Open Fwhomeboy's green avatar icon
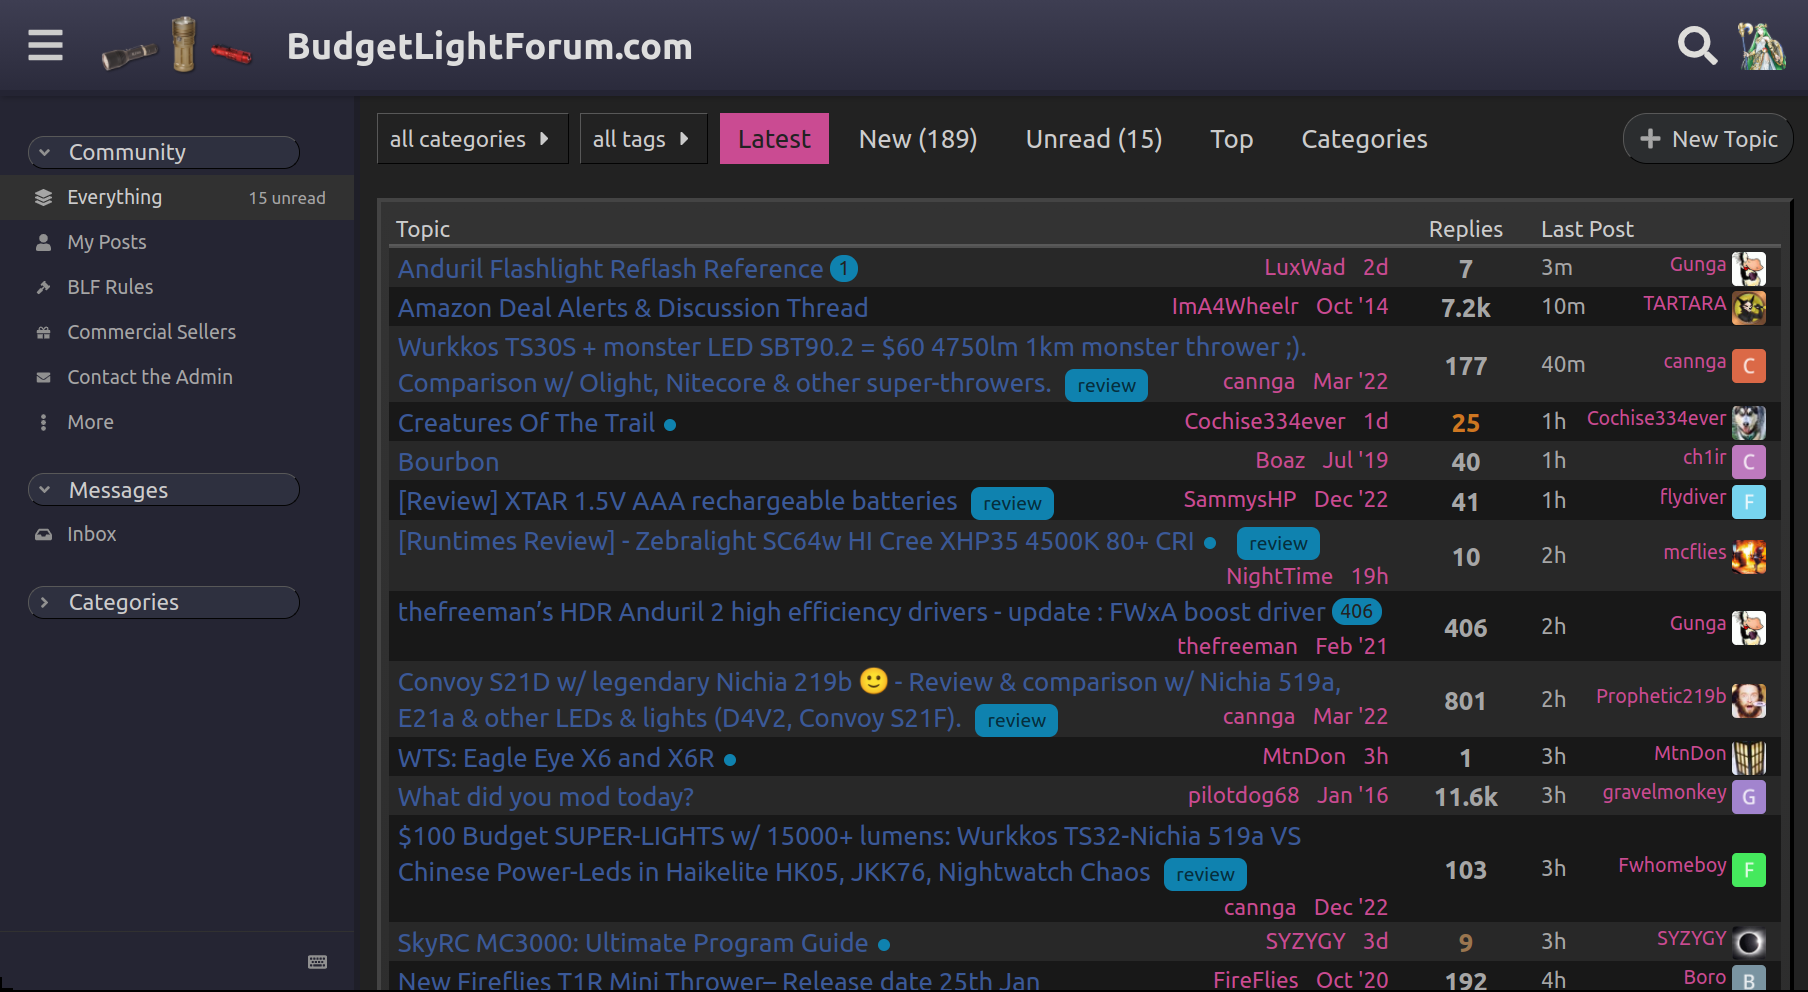 tap(1749, 870)
